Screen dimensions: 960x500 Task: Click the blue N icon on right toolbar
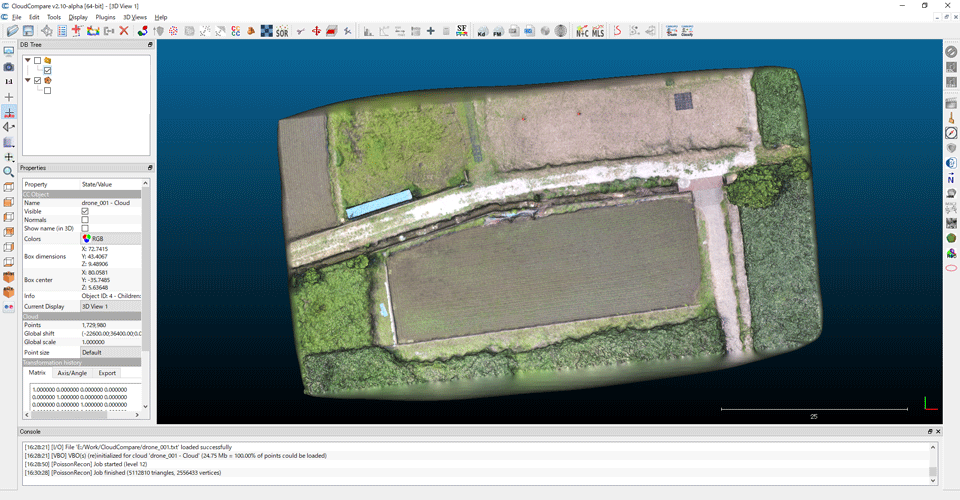click(951, 179)
